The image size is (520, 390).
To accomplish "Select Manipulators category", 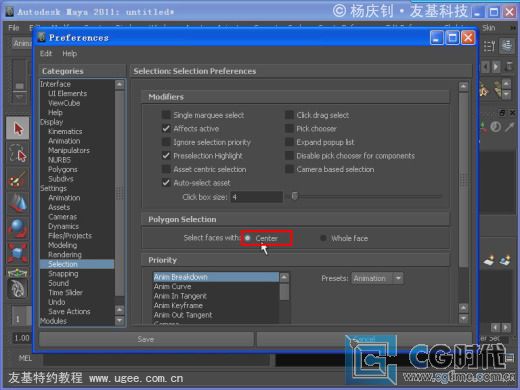I will pyautogui.click(x=69, y=150).
